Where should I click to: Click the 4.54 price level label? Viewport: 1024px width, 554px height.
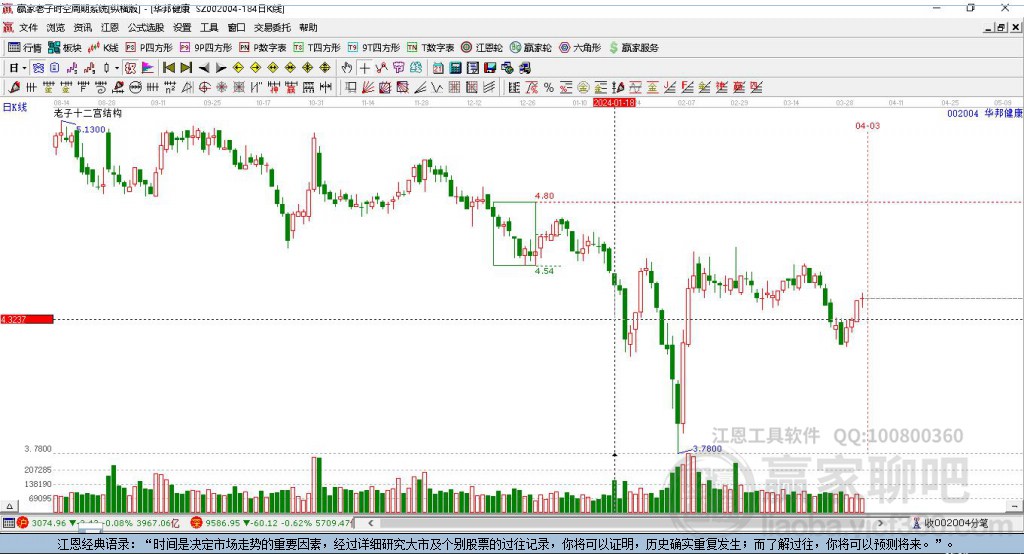coord(544,270)
